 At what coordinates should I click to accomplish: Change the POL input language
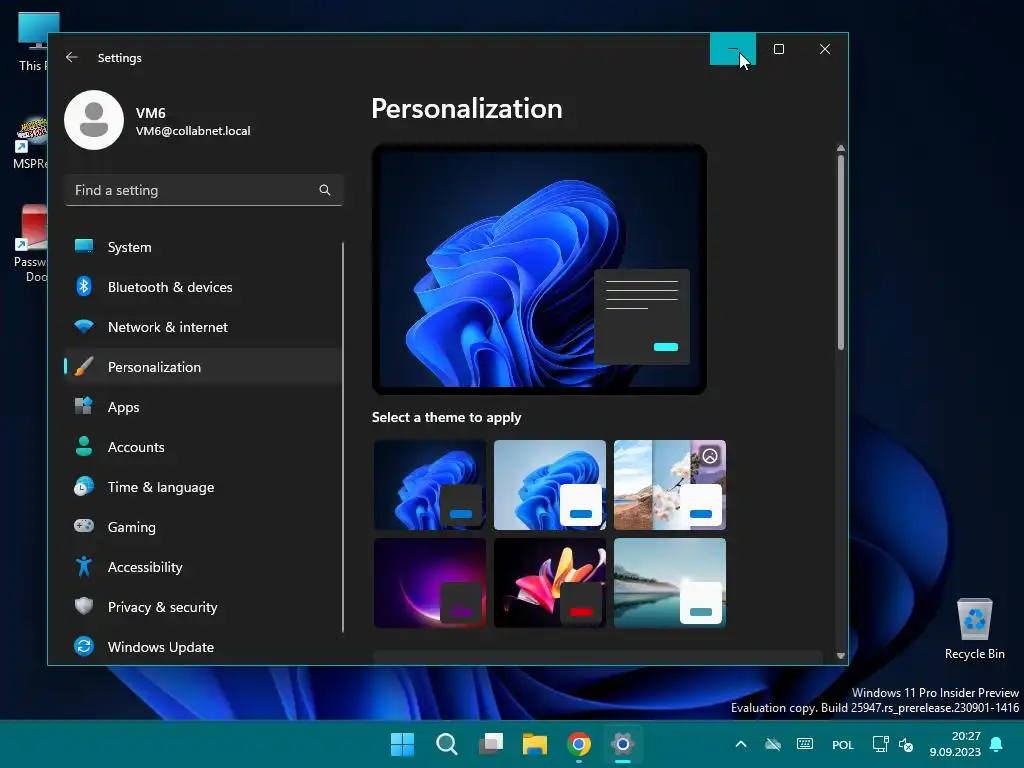tap(842, 744)
